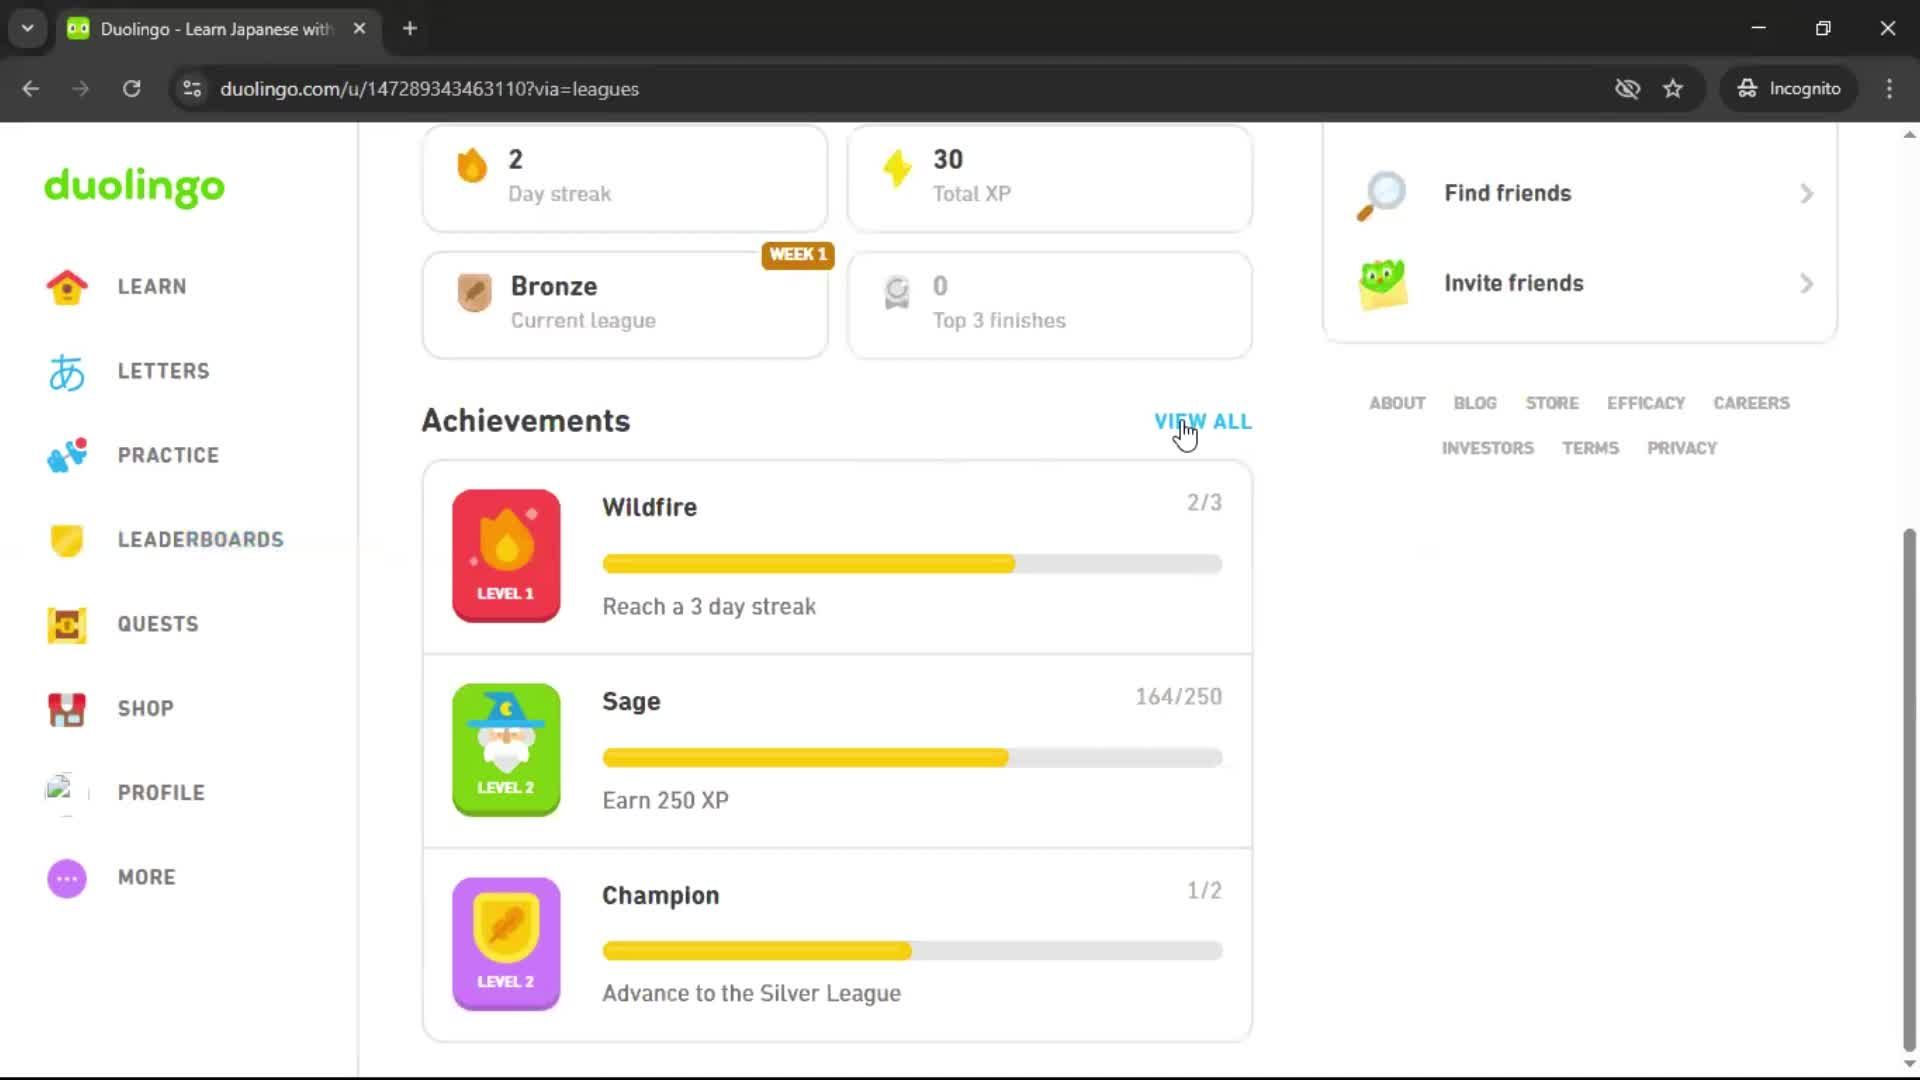Click the Invite friends envelope icon

[x=1382, y=283]
